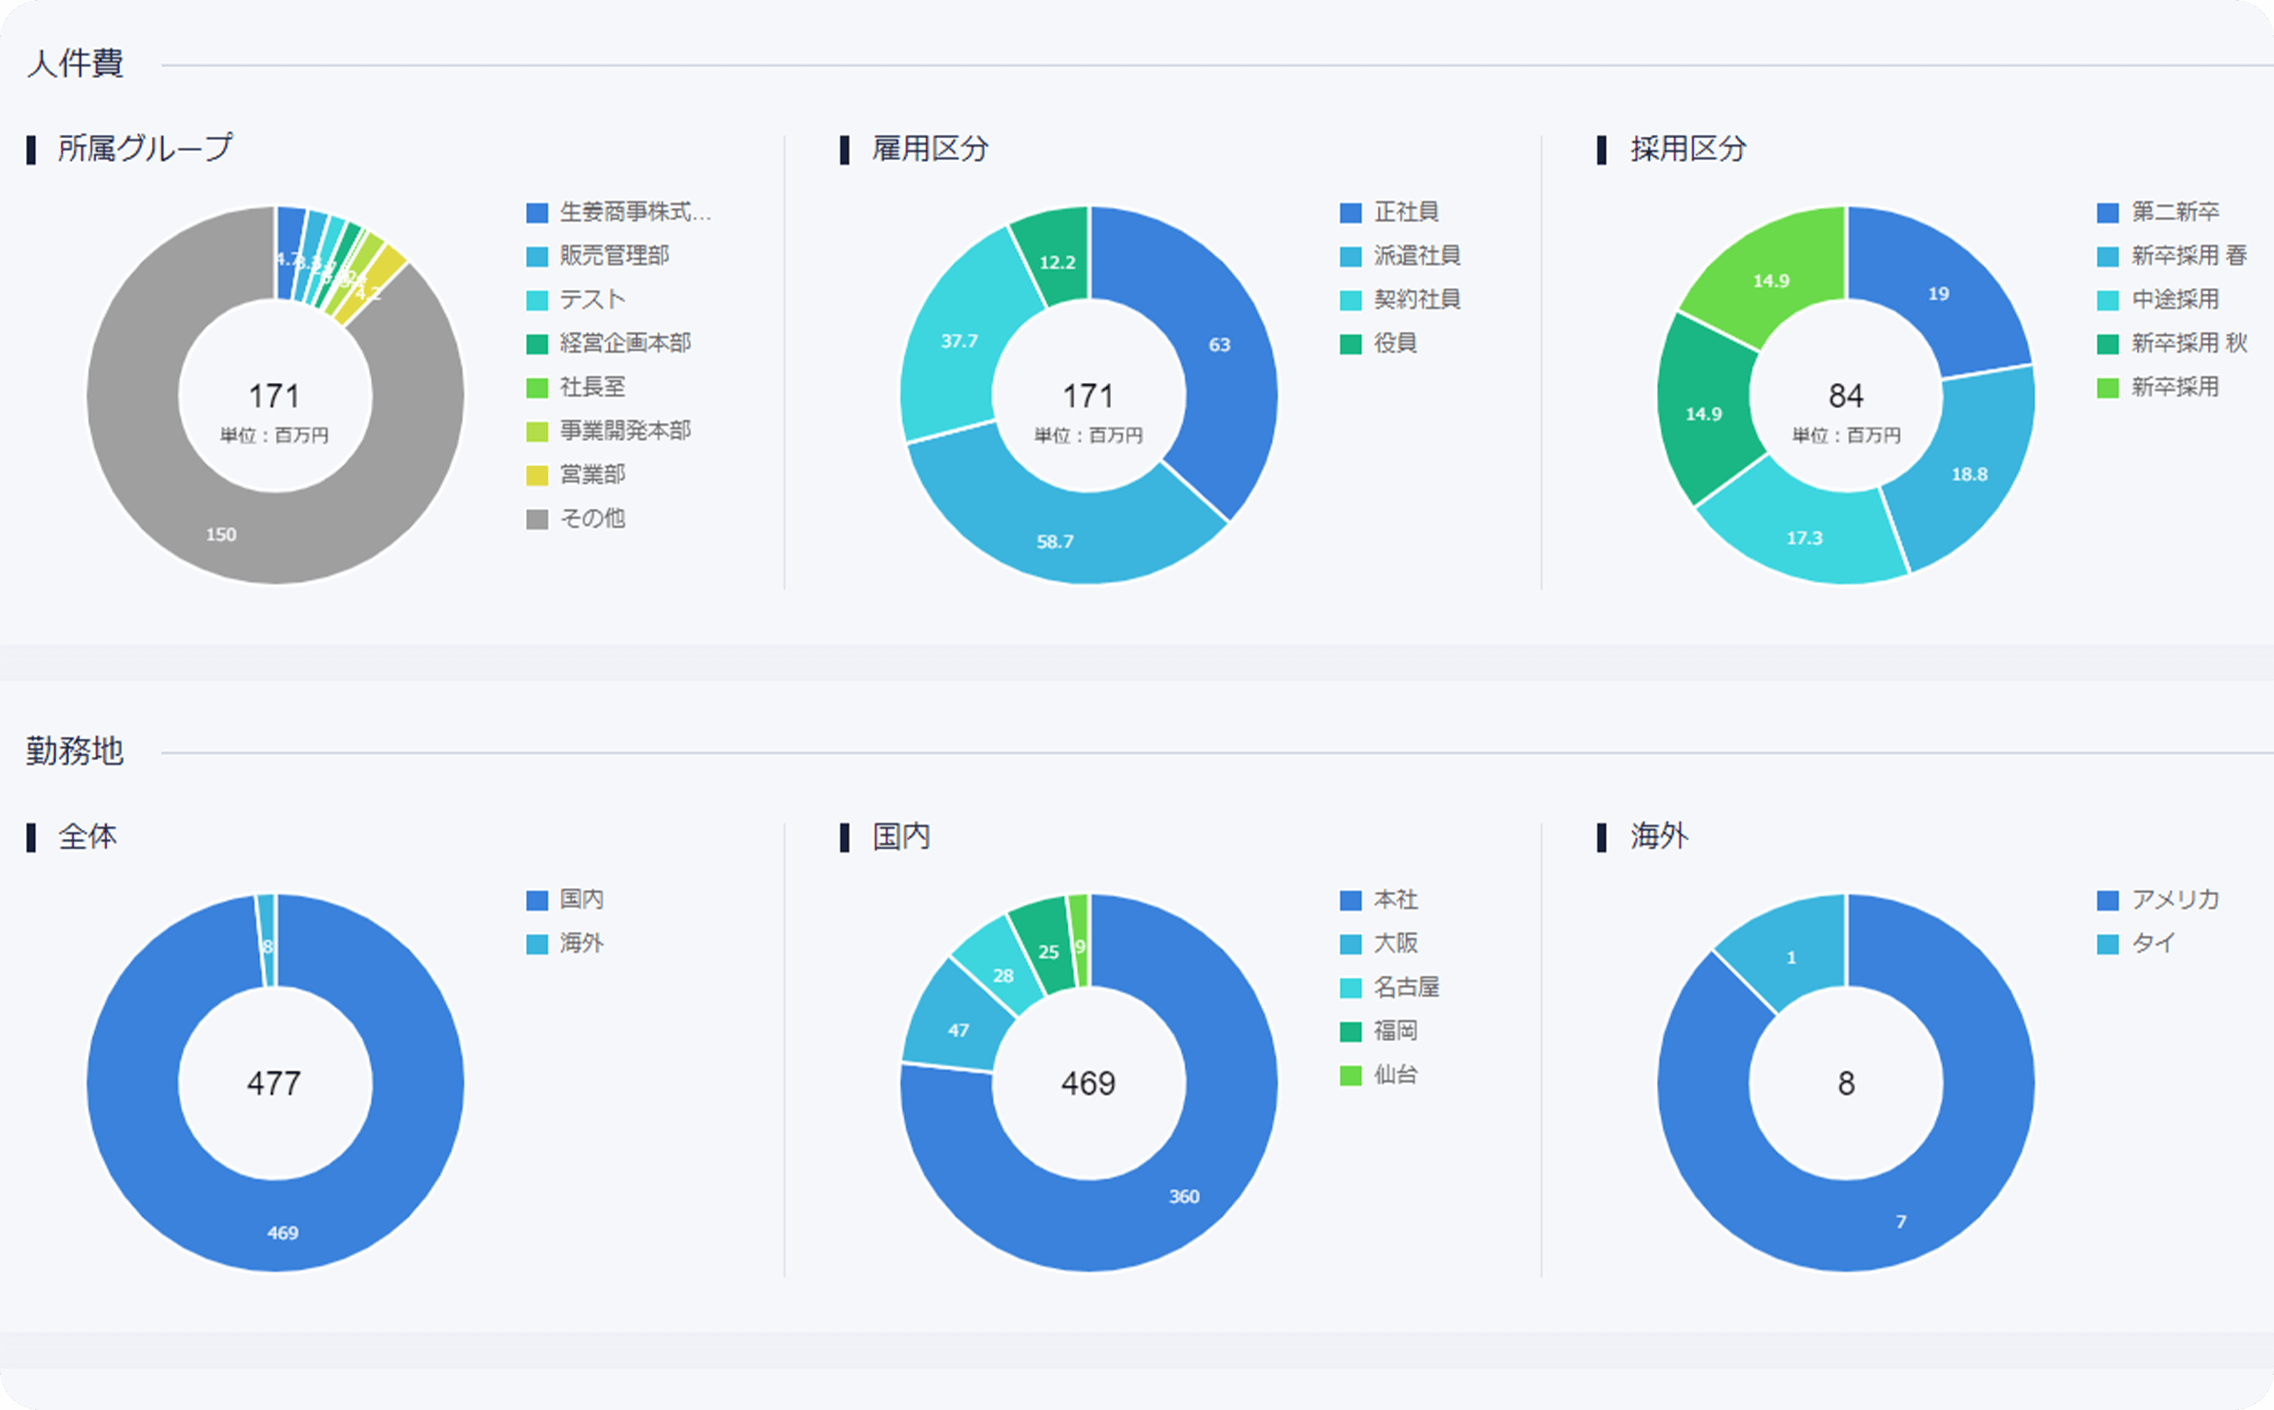Click the 第二新卒 legend label

point(2174,212)
